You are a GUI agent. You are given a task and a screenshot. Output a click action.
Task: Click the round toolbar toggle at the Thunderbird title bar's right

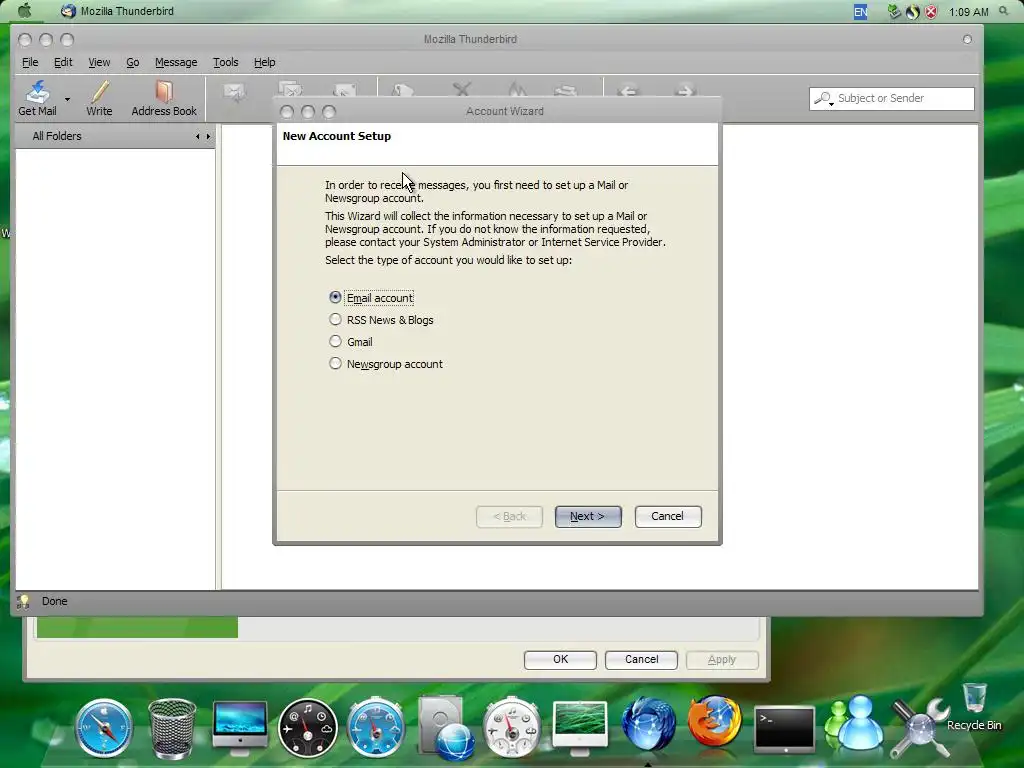click(x=967, y=39)
